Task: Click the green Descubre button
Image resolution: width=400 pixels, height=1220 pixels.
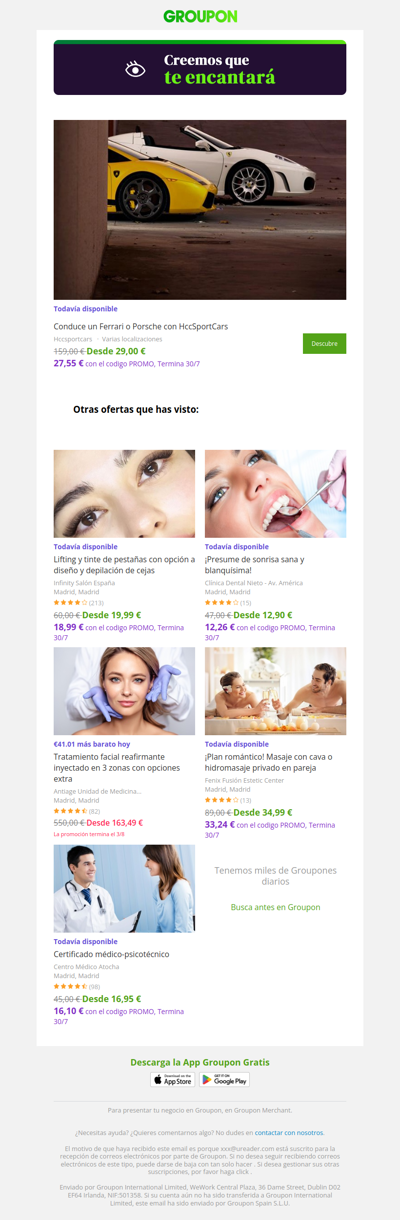Action: pyautogui.click(x=324, y=343)
